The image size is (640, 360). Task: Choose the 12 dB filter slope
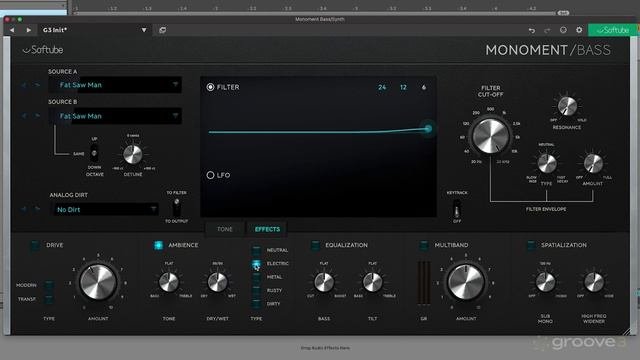pyautogui.click(x=403, y=87)
